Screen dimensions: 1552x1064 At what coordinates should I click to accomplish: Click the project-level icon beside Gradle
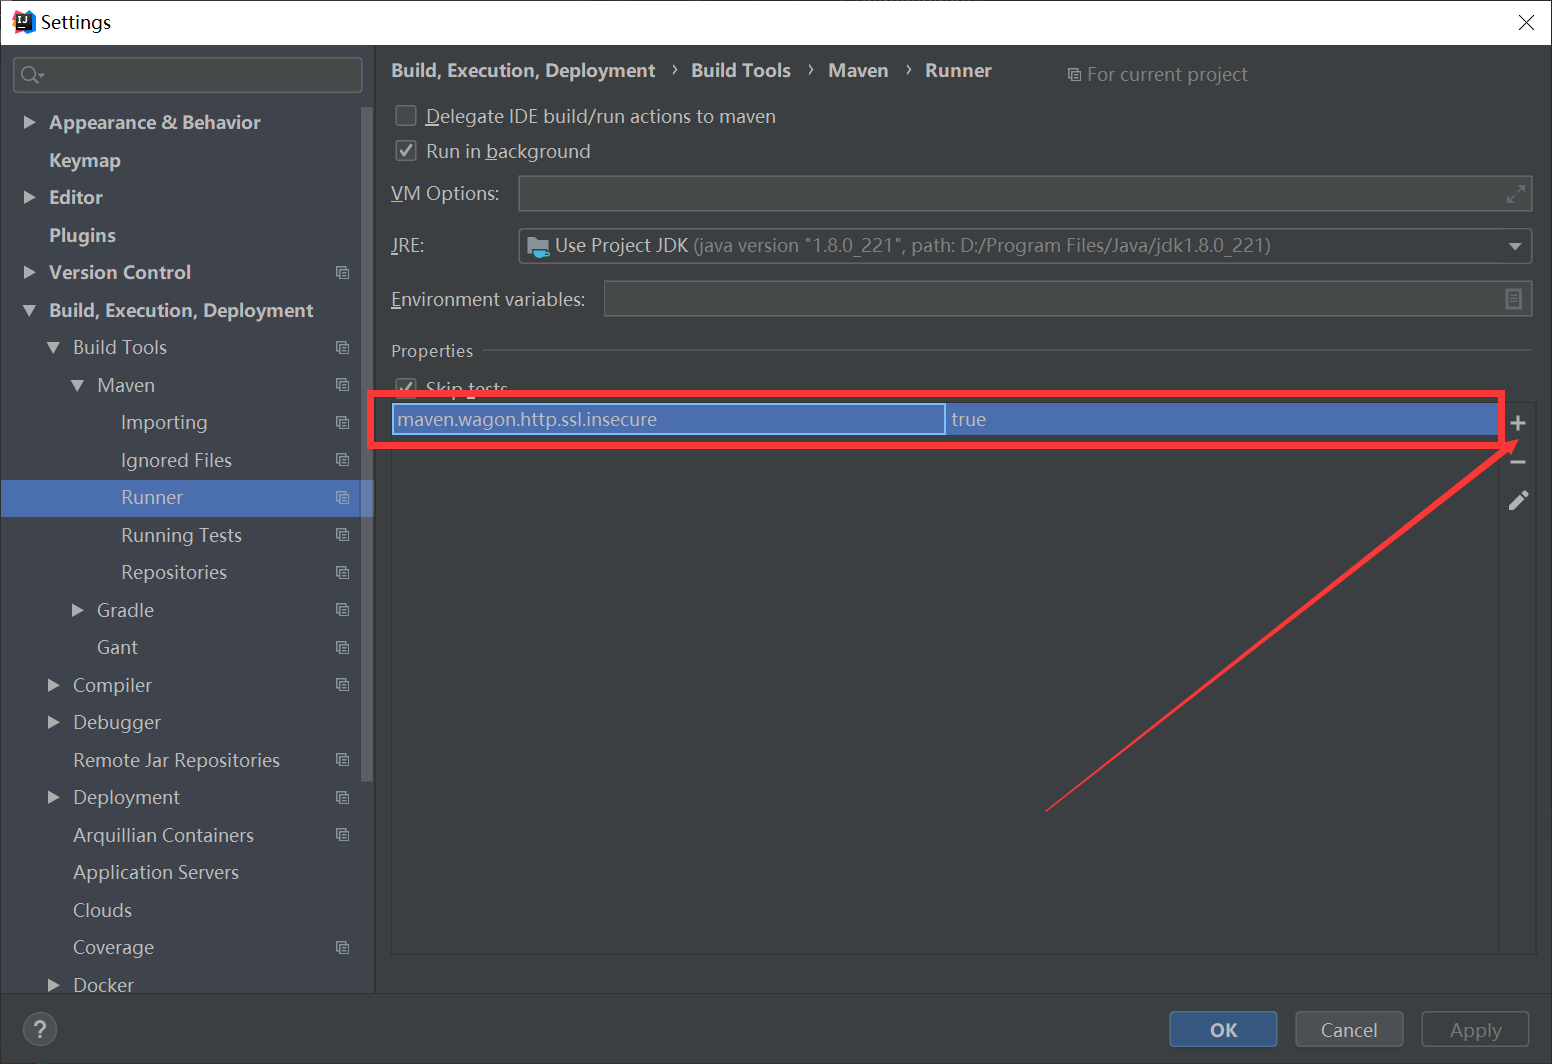[x=343, y=610]
